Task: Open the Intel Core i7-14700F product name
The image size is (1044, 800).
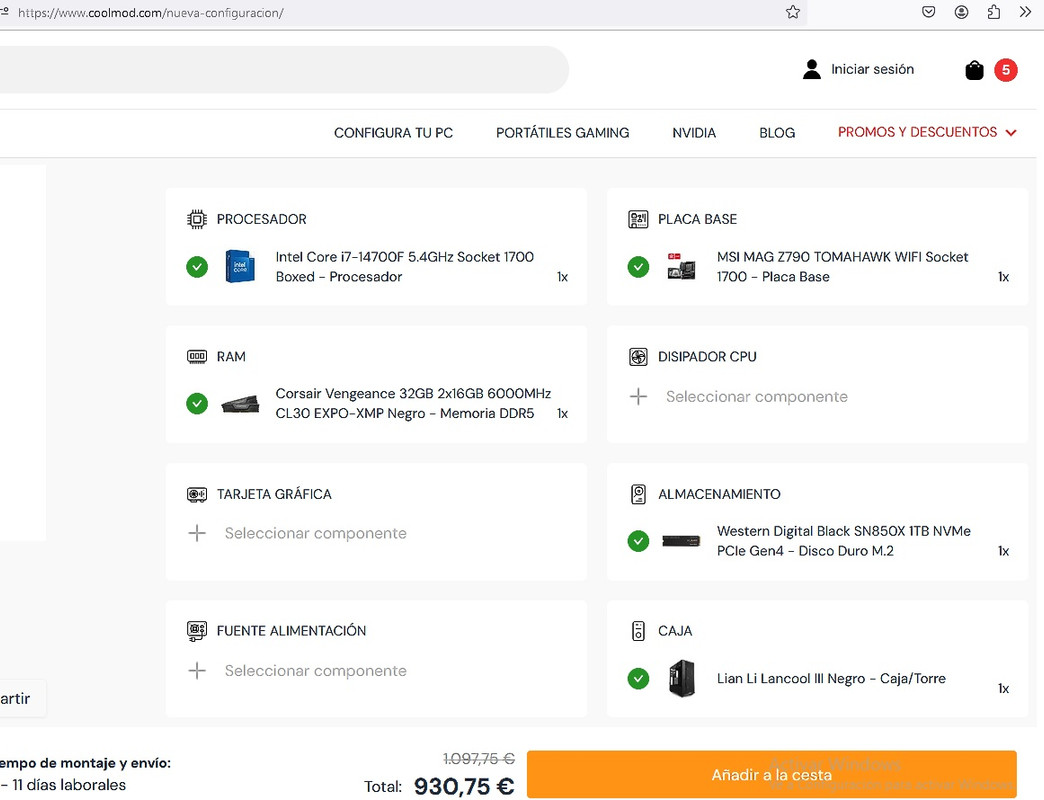Action: click(405, 266)
